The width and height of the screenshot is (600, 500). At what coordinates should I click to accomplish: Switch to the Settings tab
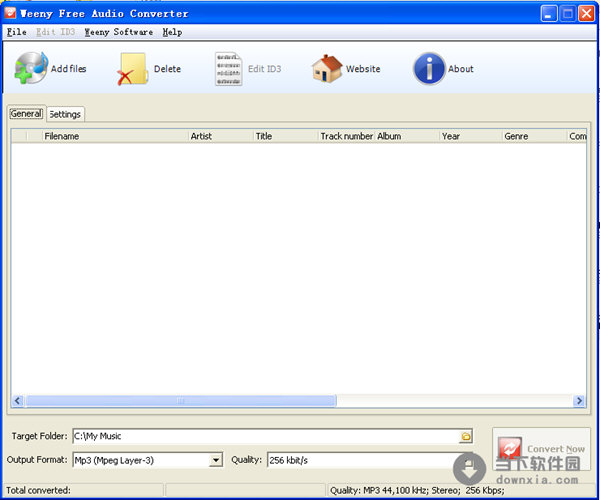coord(65,114)
